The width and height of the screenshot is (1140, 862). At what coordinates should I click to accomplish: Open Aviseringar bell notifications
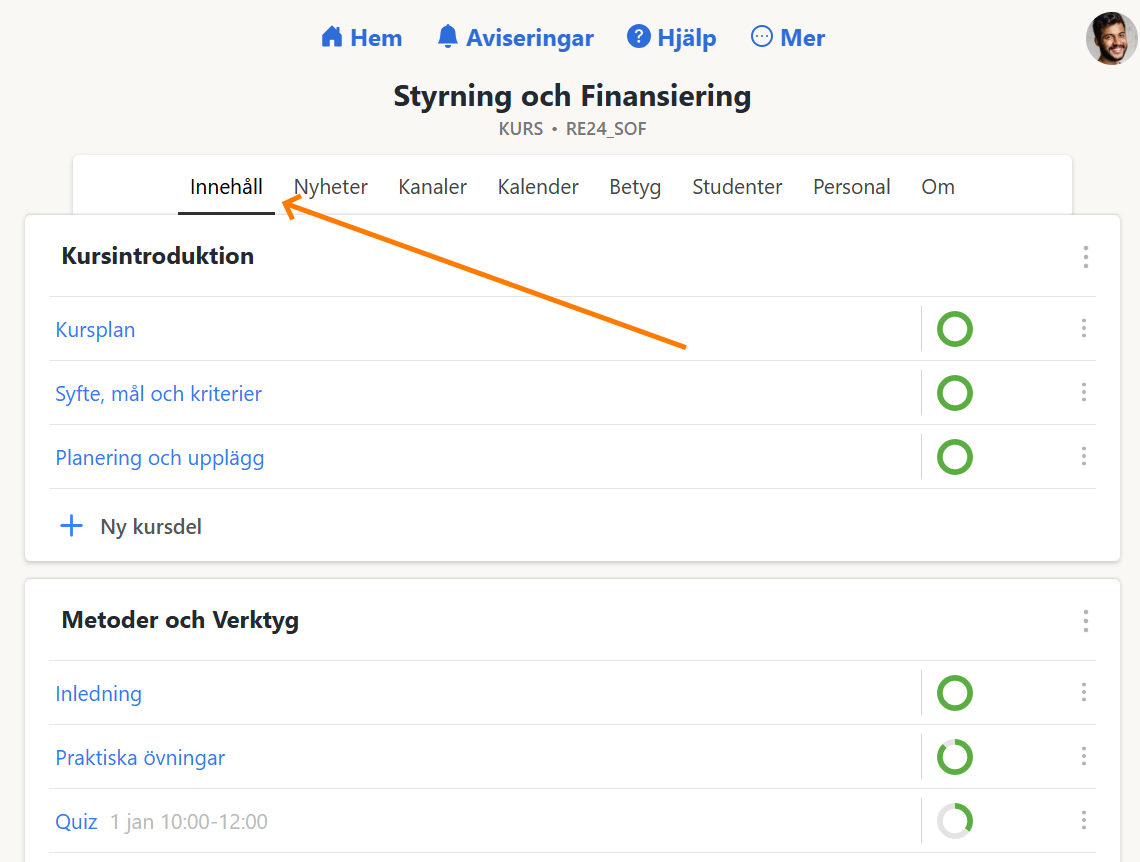448,38
